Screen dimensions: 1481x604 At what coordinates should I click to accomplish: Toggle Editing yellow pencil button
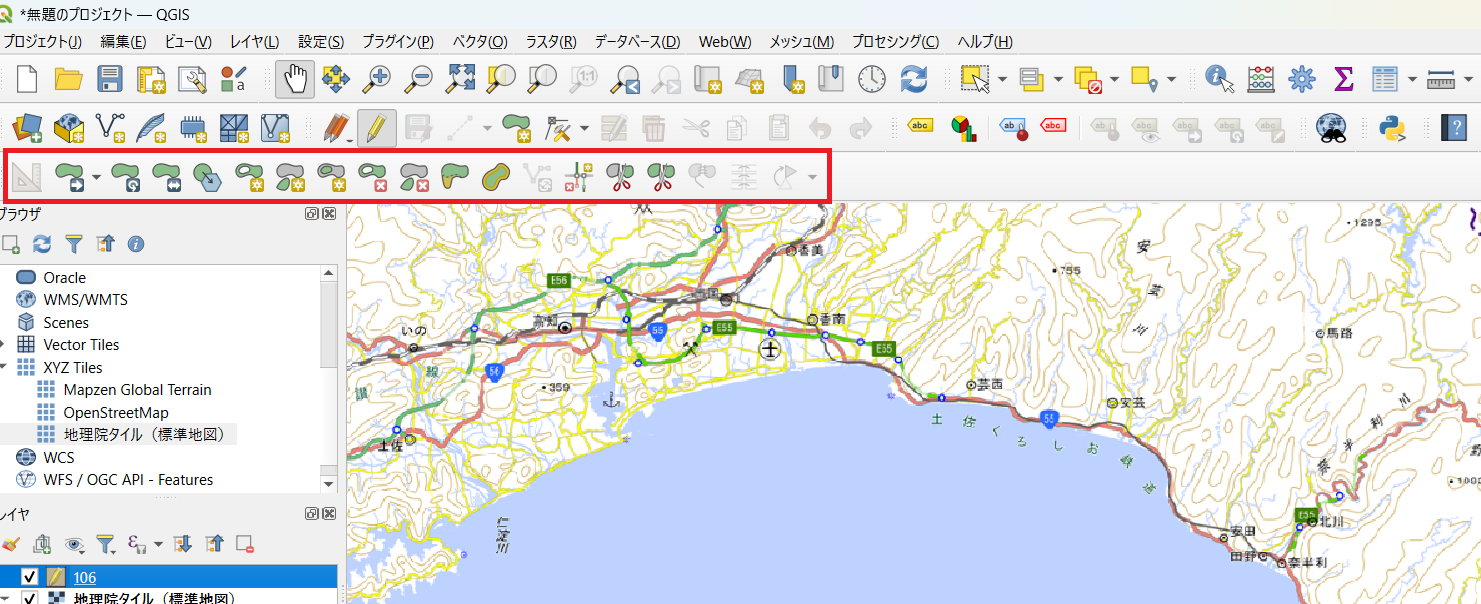coord(377,127)
